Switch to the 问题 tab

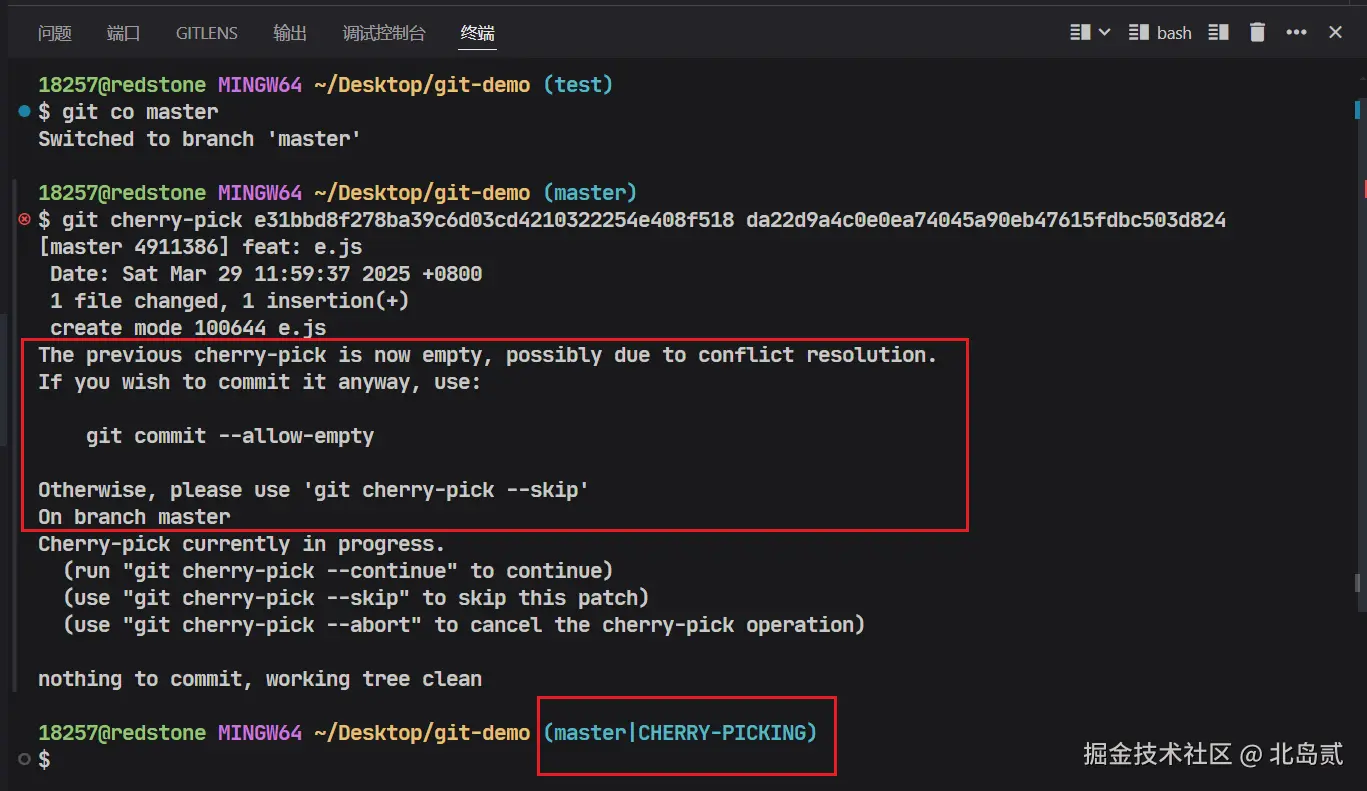click(x=55, y=33)
